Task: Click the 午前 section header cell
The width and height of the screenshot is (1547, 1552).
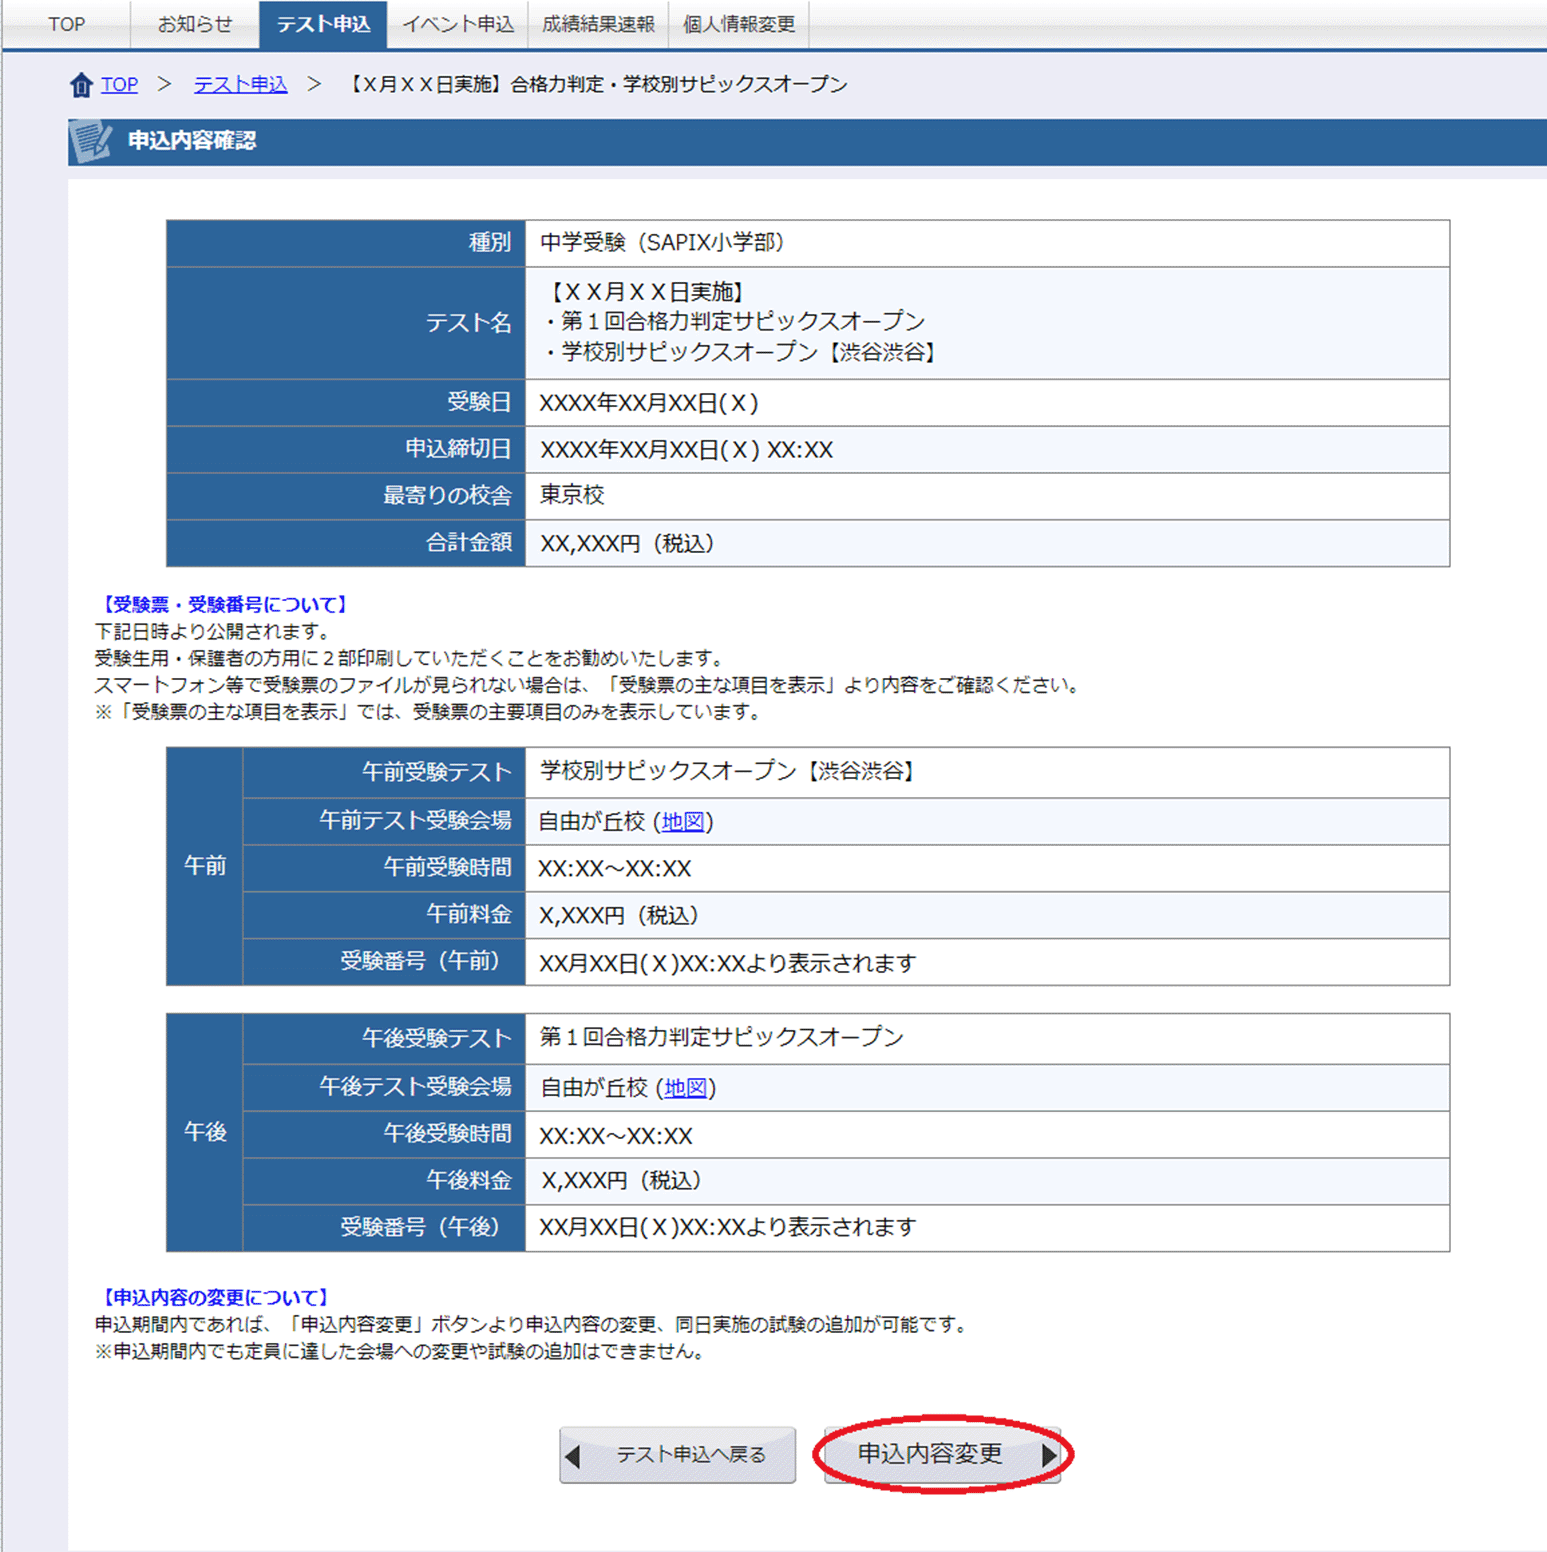Action: tap(205, 866)
